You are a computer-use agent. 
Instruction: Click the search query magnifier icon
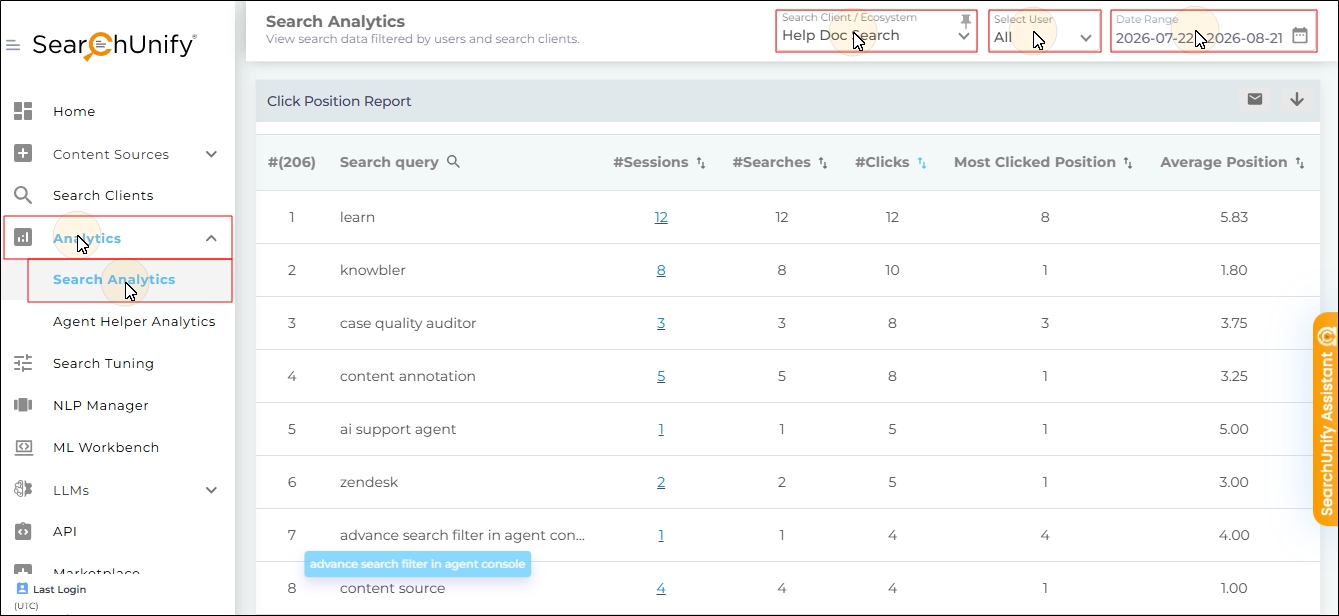pyautogui.click(x=453, y=161)
